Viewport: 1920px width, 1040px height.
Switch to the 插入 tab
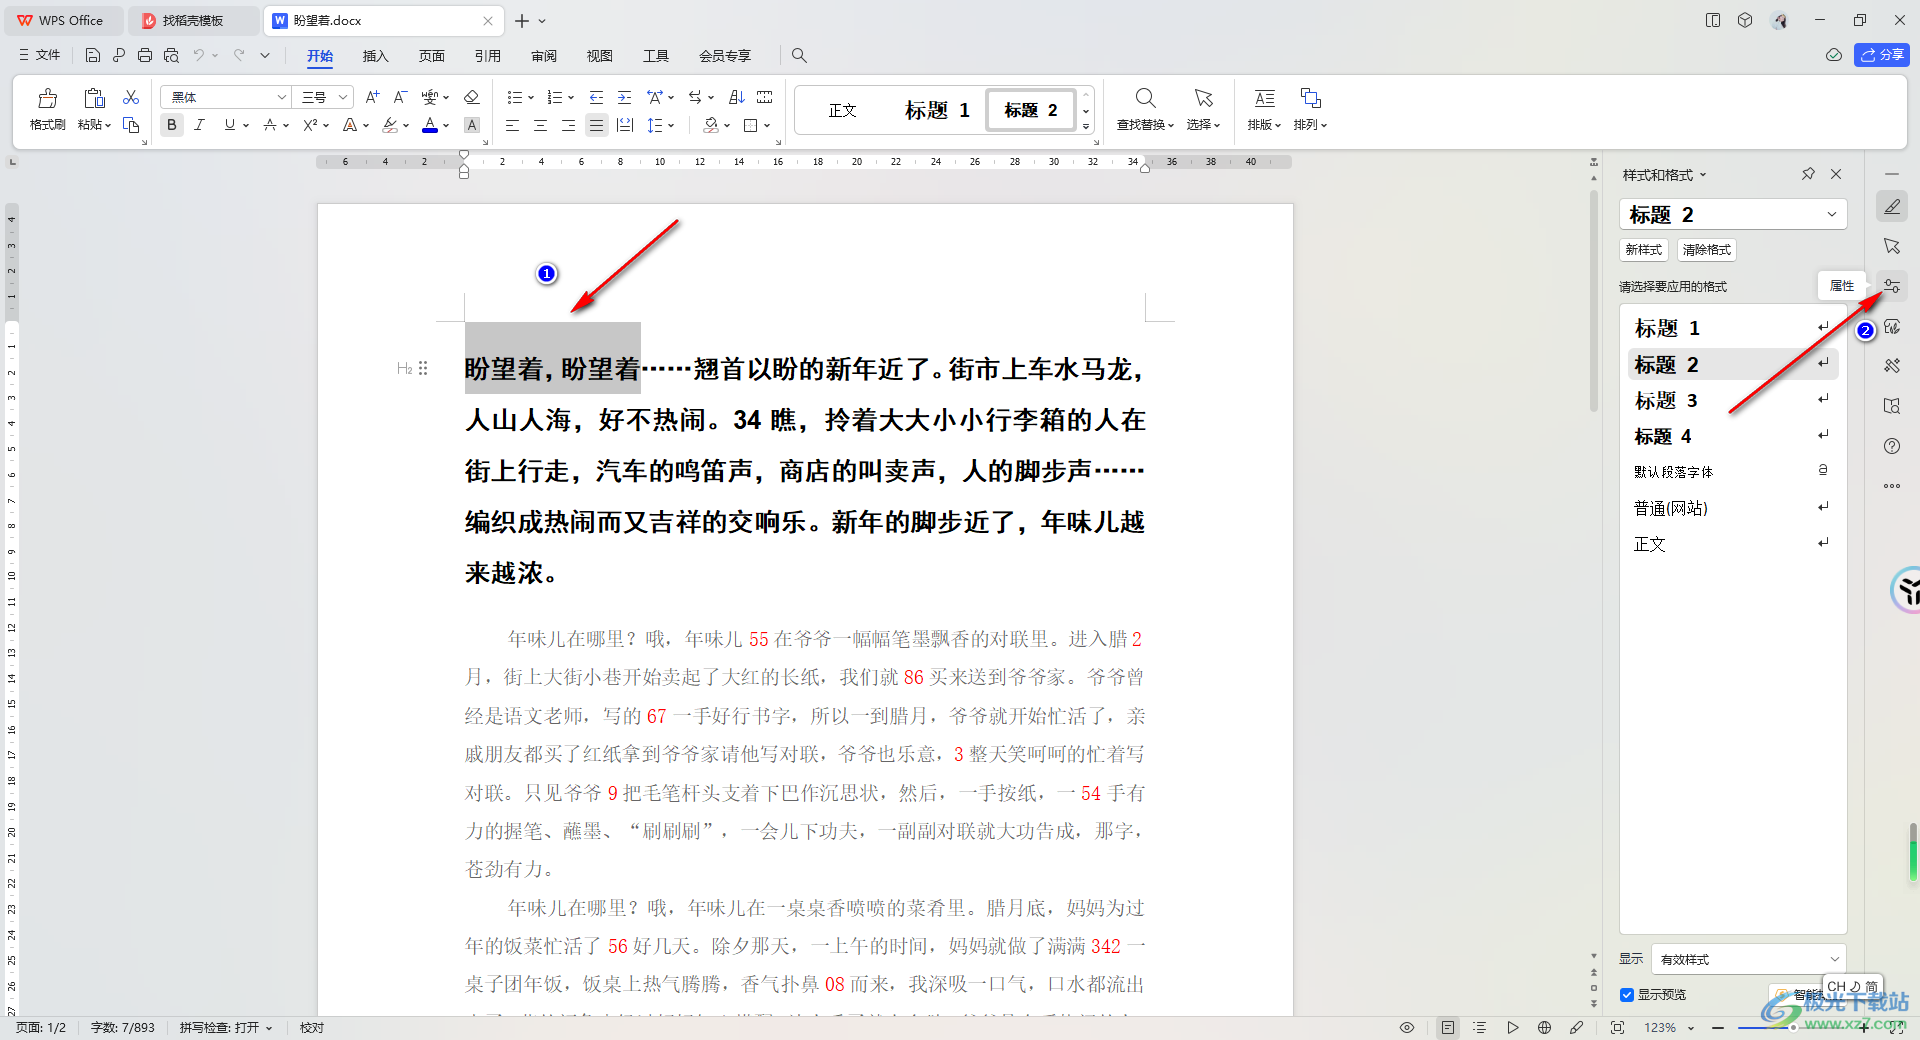pos(375,56)
